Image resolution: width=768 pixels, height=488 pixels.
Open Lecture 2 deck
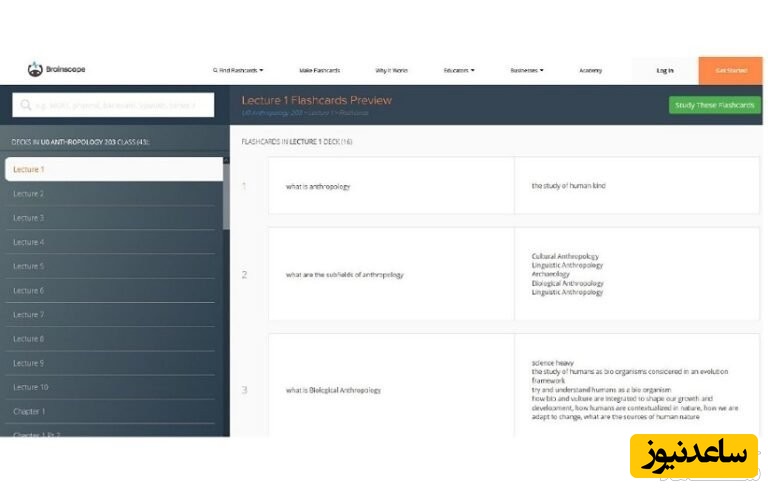pyautogui.click(x=113, y=193)
